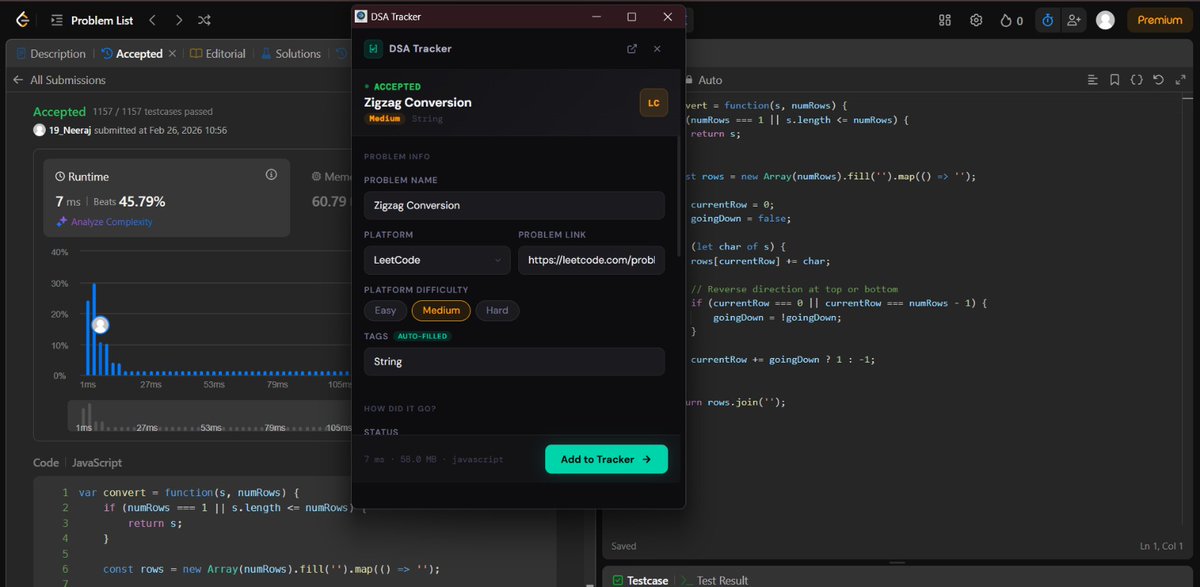Screen dimensions: 1200x587
Task: Switch to the Solutions tab
Action: (x=291, y=54)
